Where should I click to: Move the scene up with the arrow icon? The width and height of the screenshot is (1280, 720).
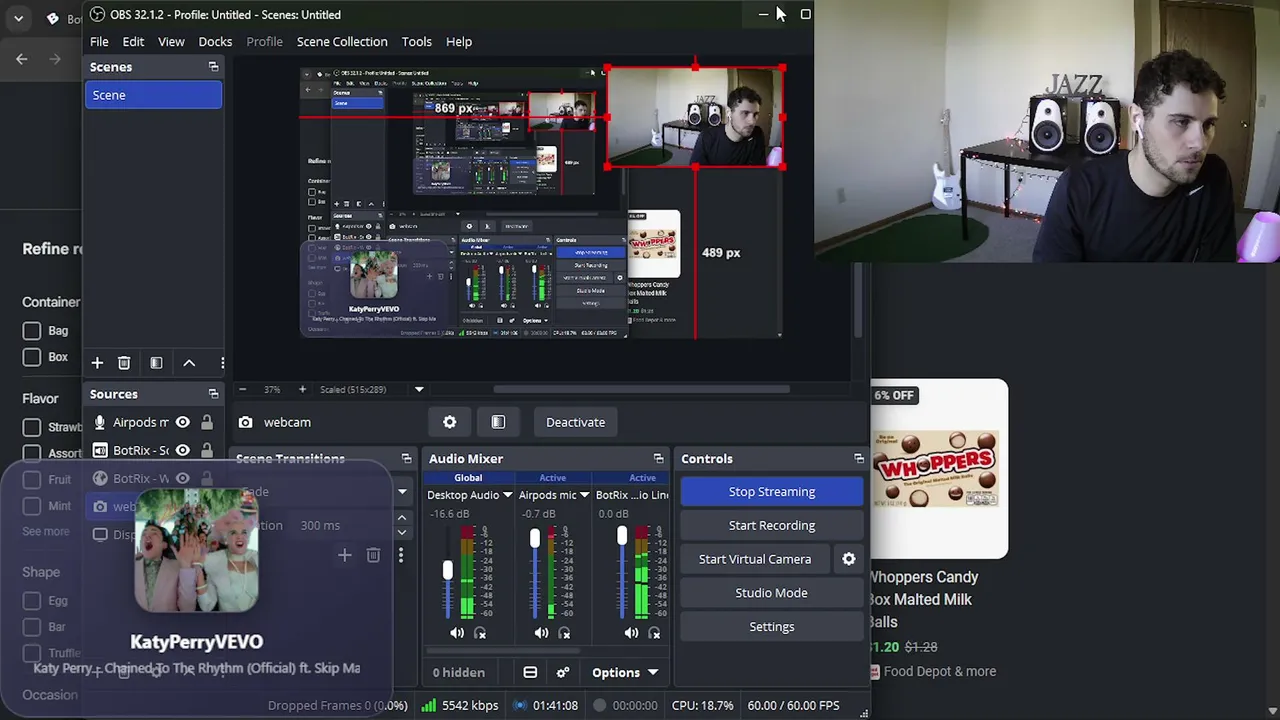coord(189,363)
